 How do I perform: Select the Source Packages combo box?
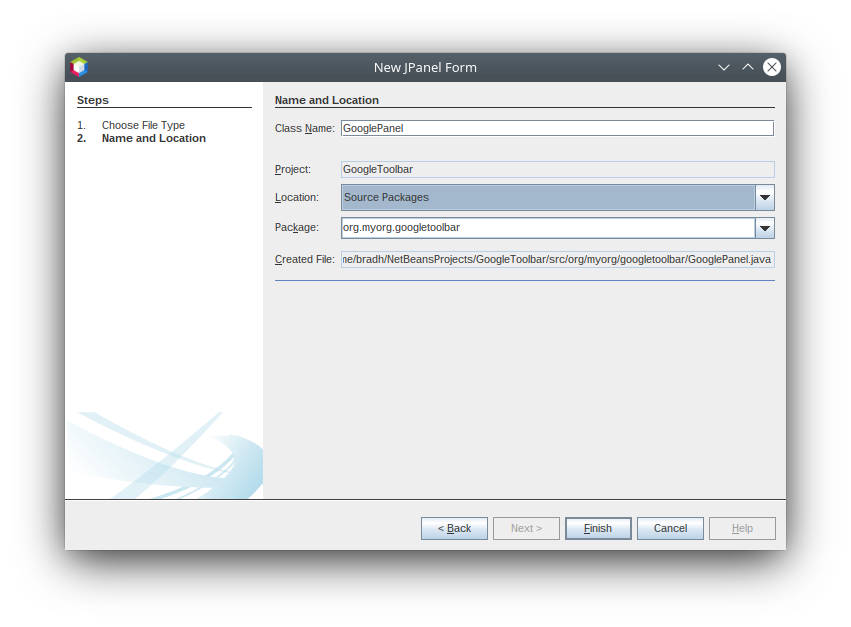[547, 198]
